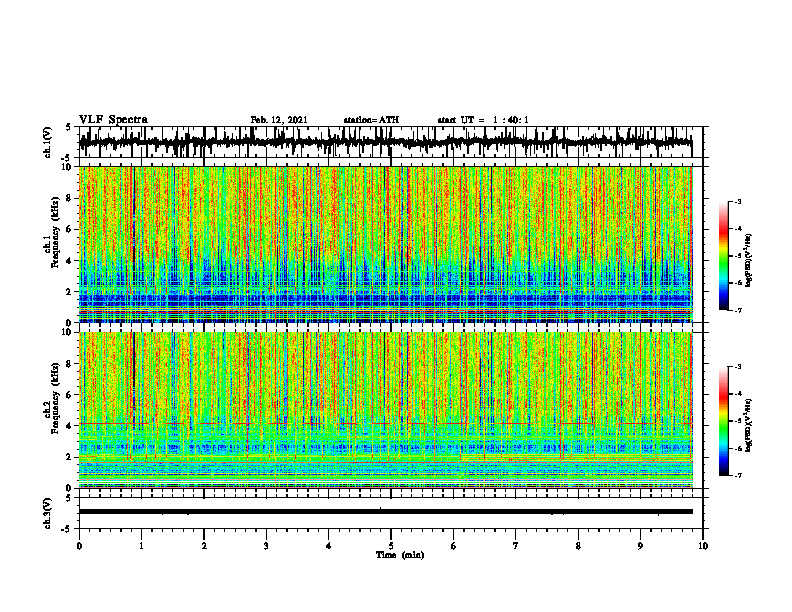Click time axis tick label "2"
The image size is (792, 612).
(204, 546)
